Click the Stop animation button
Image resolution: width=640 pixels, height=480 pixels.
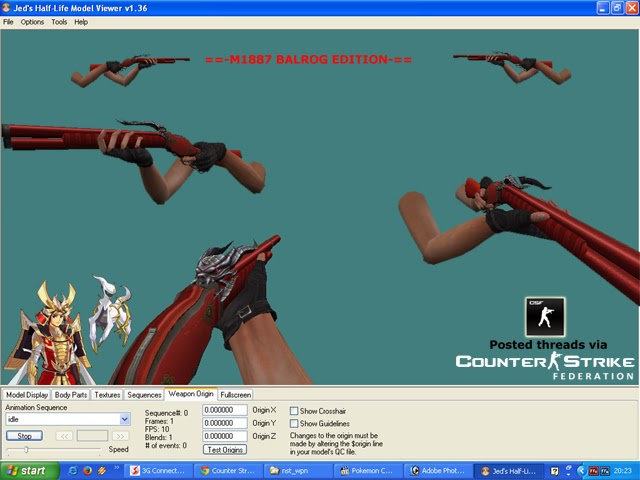(x=24, y=436)
